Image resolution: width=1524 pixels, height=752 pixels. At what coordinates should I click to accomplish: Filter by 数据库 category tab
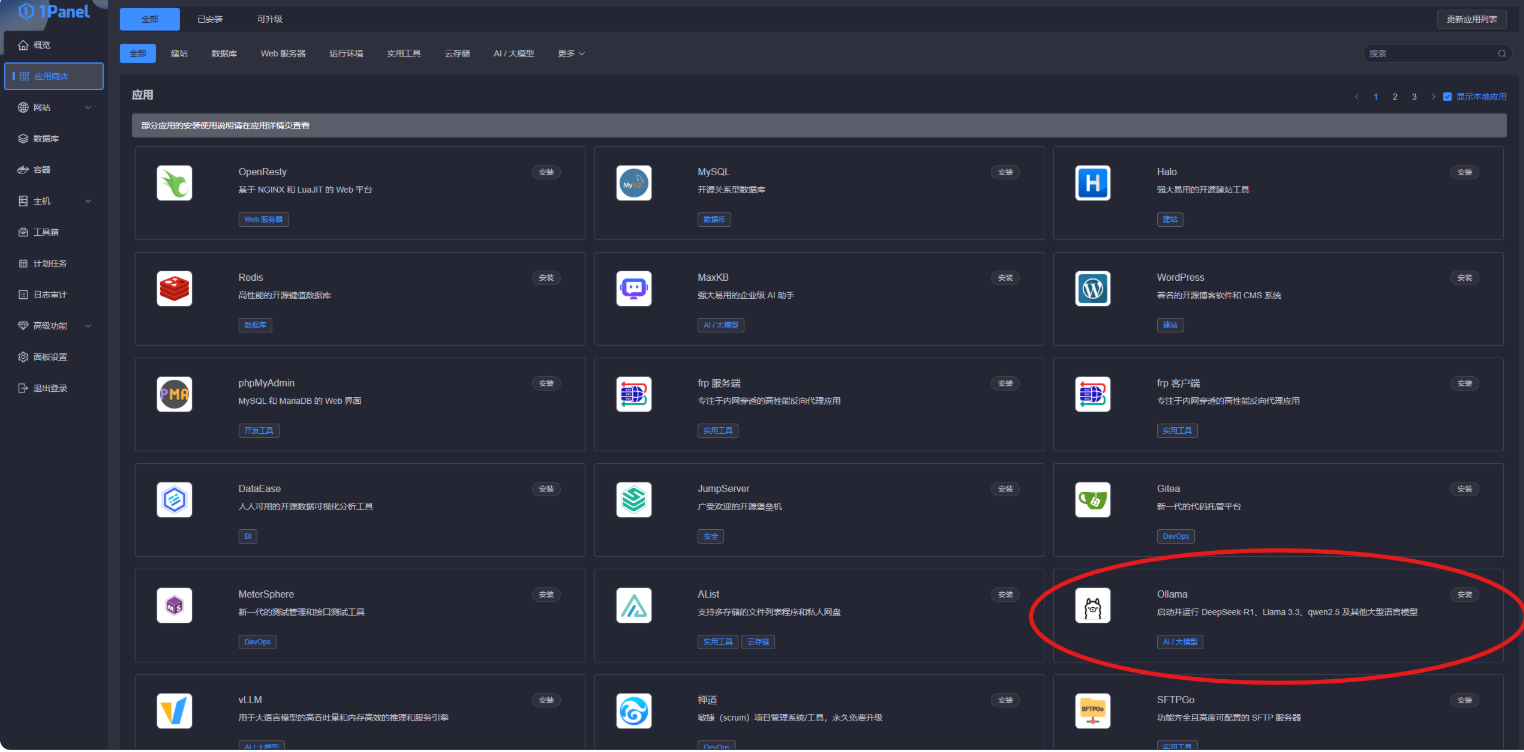click(224, 53)
